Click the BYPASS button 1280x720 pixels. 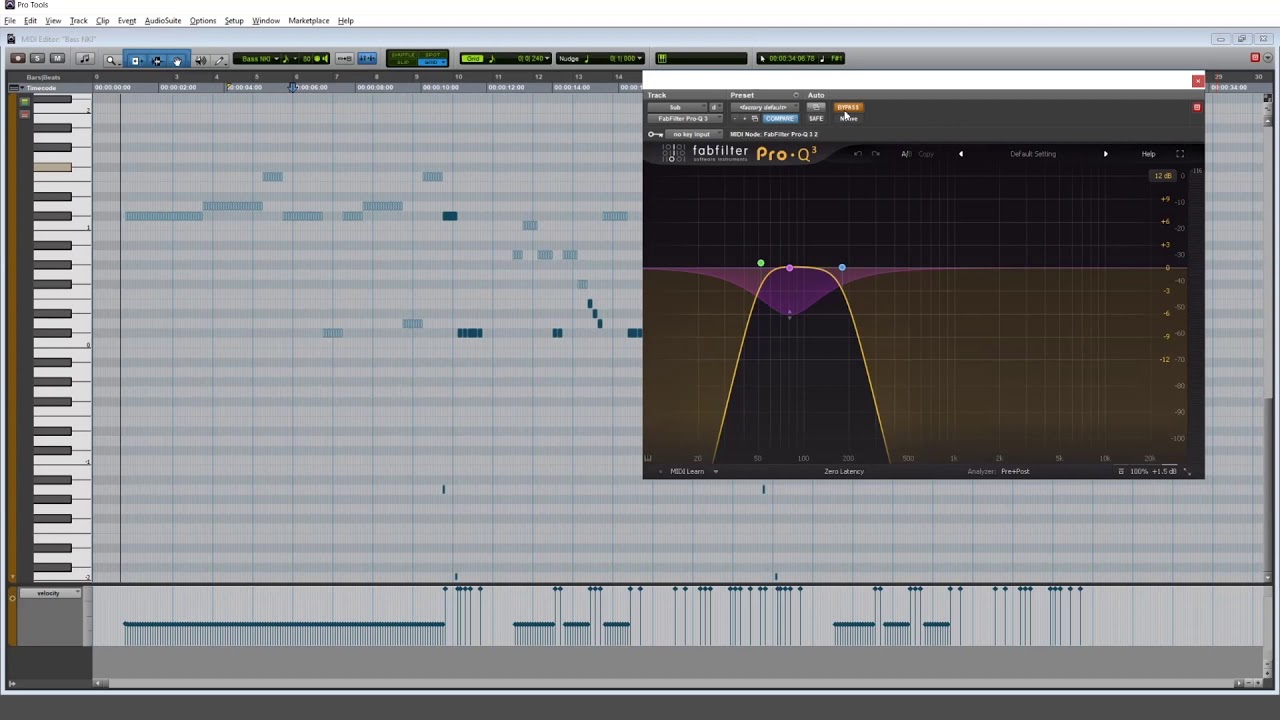pyautogui.click(x=848, y=107)
